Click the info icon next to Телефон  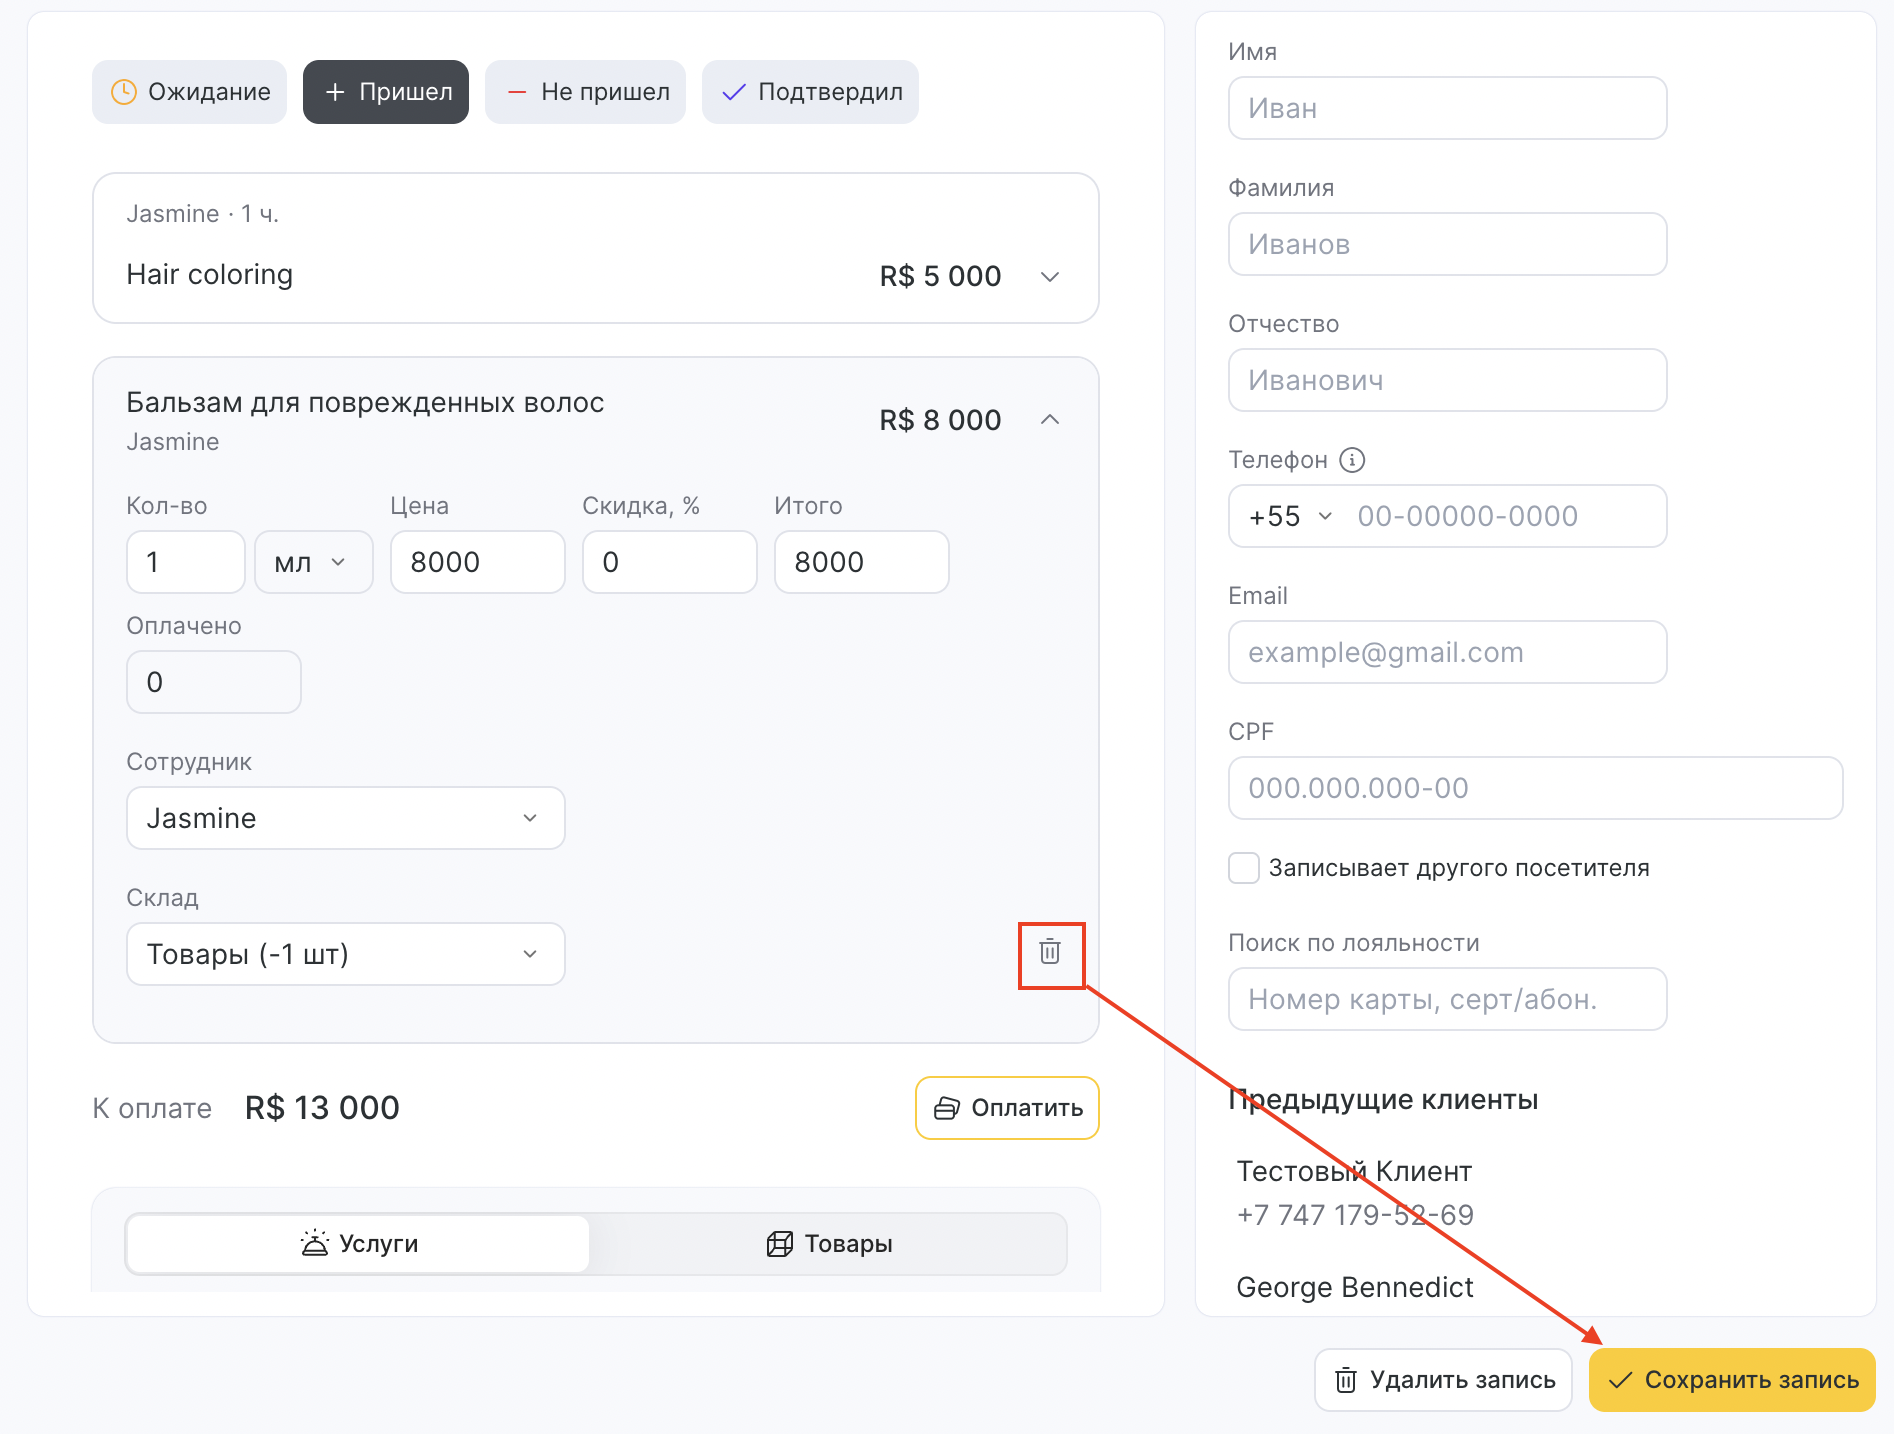(1352, 460)
